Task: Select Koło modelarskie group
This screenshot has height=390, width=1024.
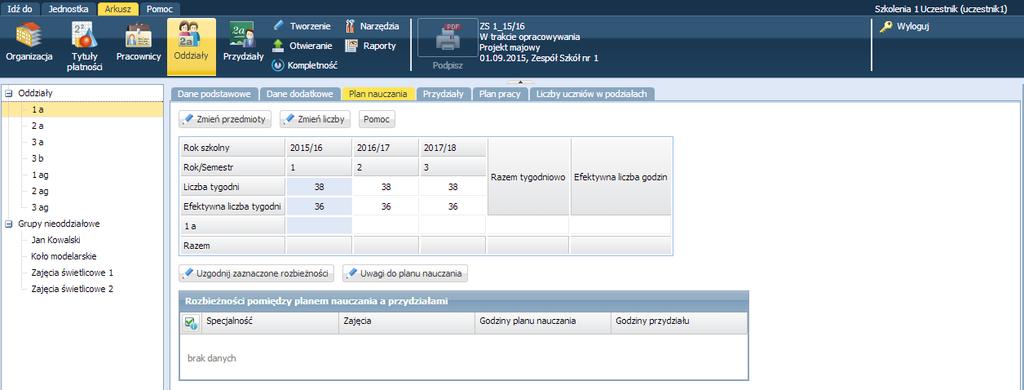Action: (x=63, y=257)
